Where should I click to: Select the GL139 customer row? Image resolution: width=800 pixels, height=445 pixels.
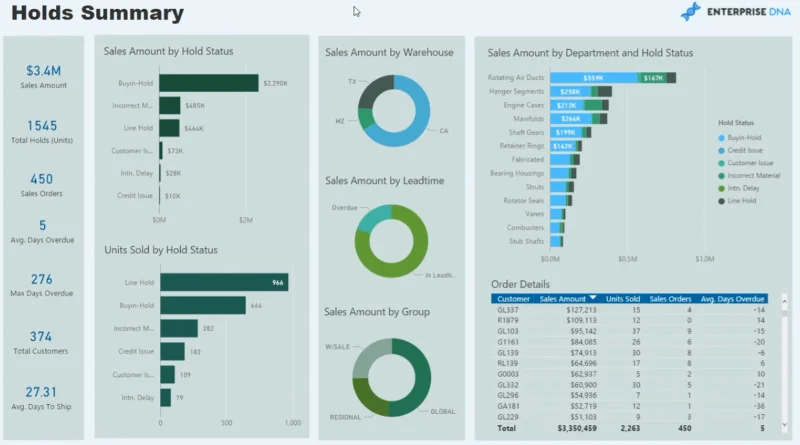click(x=630, y=353)
